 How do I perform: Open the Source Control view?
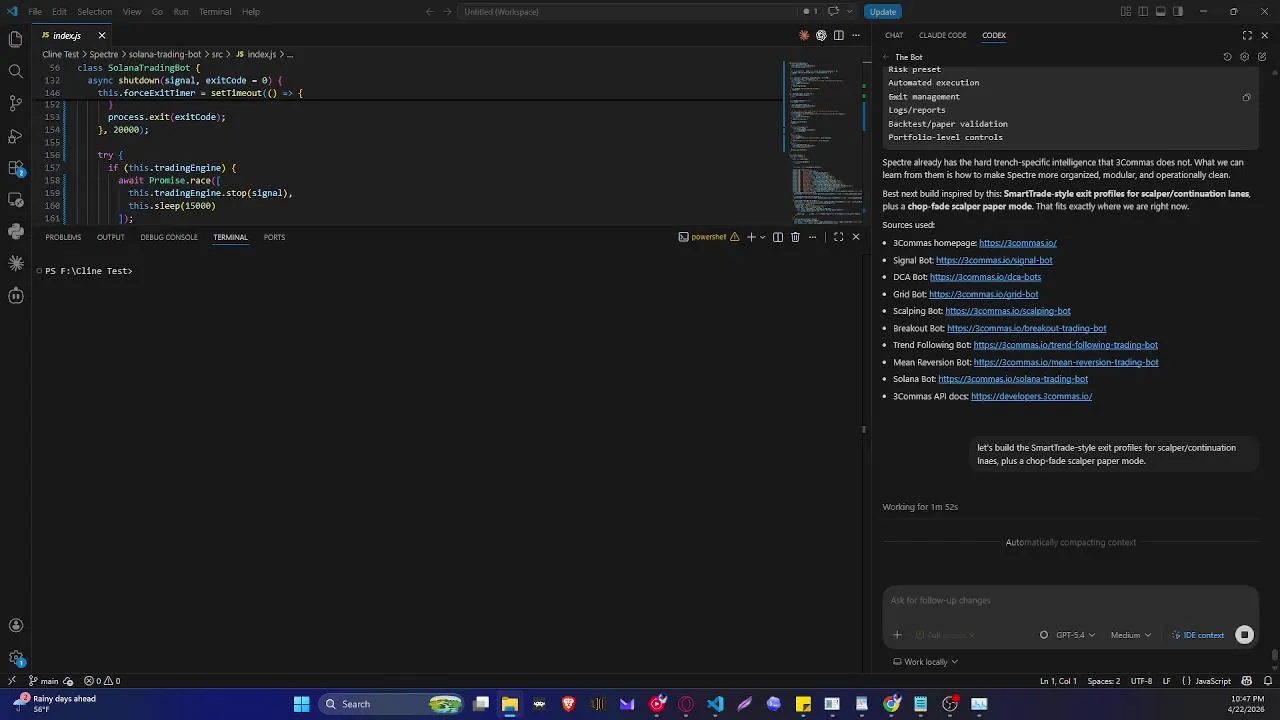click(15, 103)
